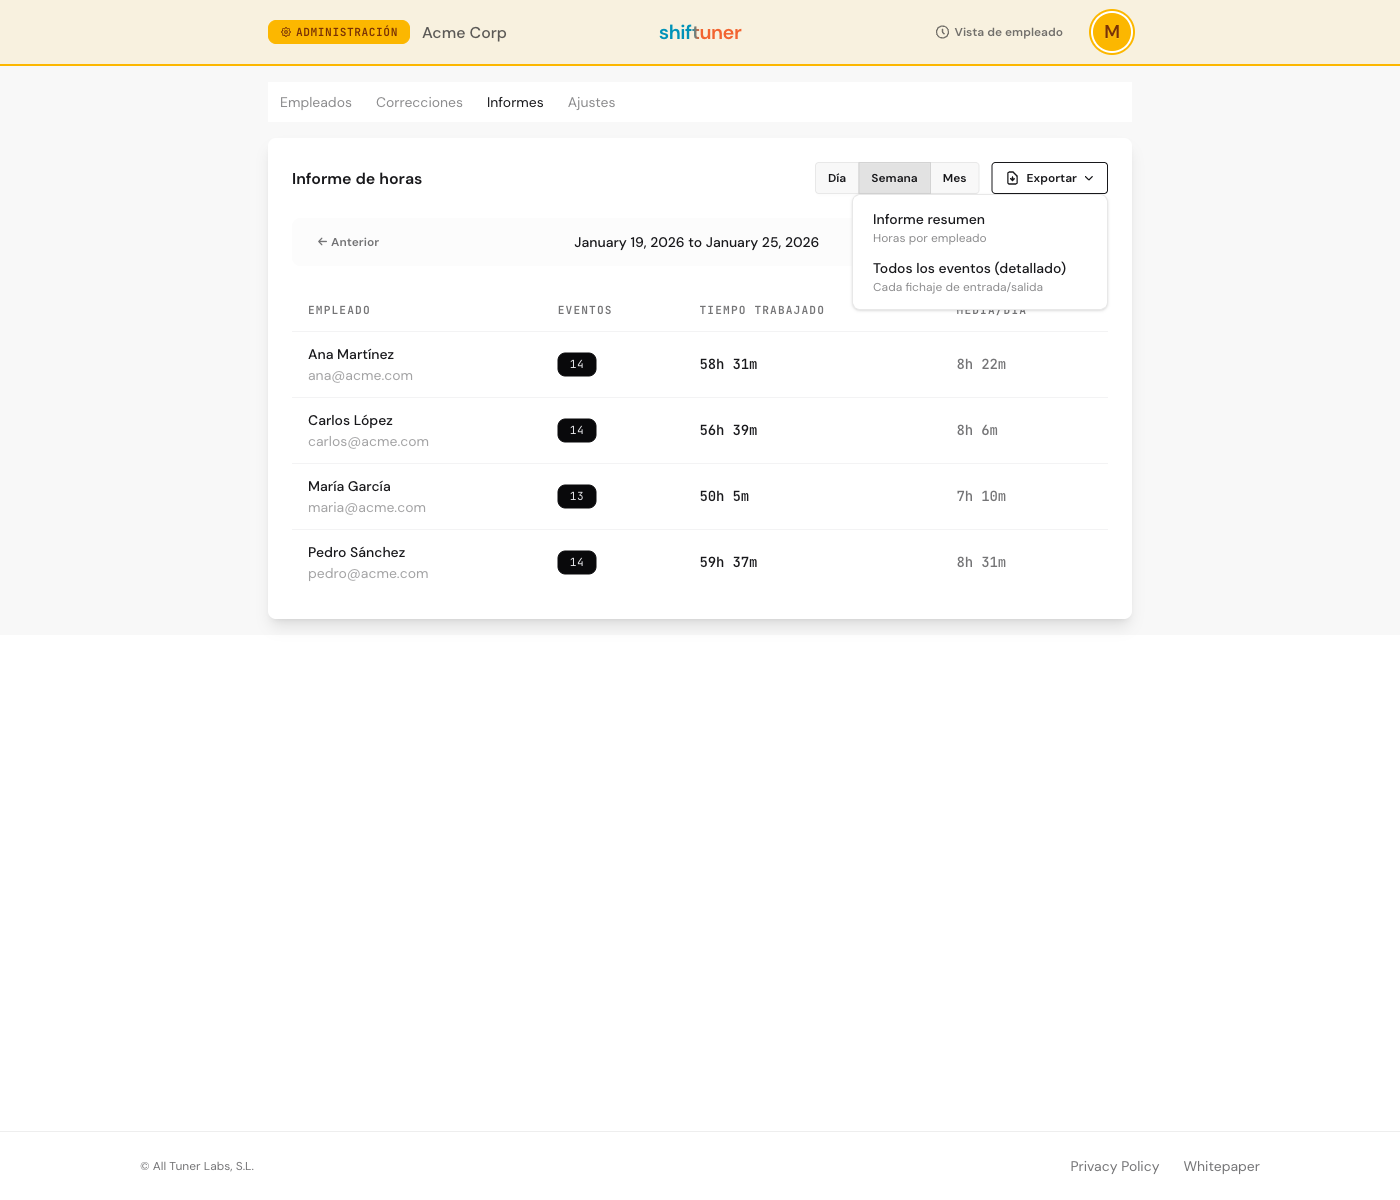The width and height of the screenshot is (1400, 1200).
Task: Select the Pedro Sánchez employee row
Action: click(699, 562)
